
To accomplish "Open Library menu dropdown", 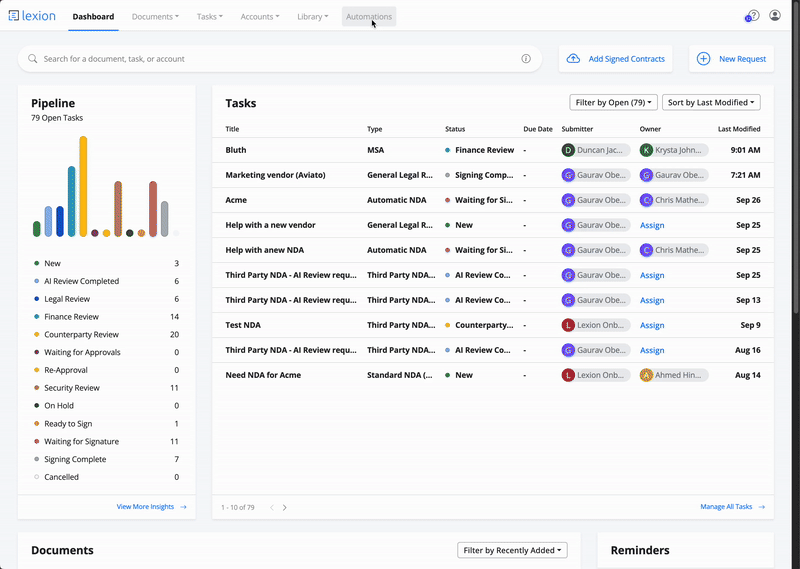I will 312,16.
